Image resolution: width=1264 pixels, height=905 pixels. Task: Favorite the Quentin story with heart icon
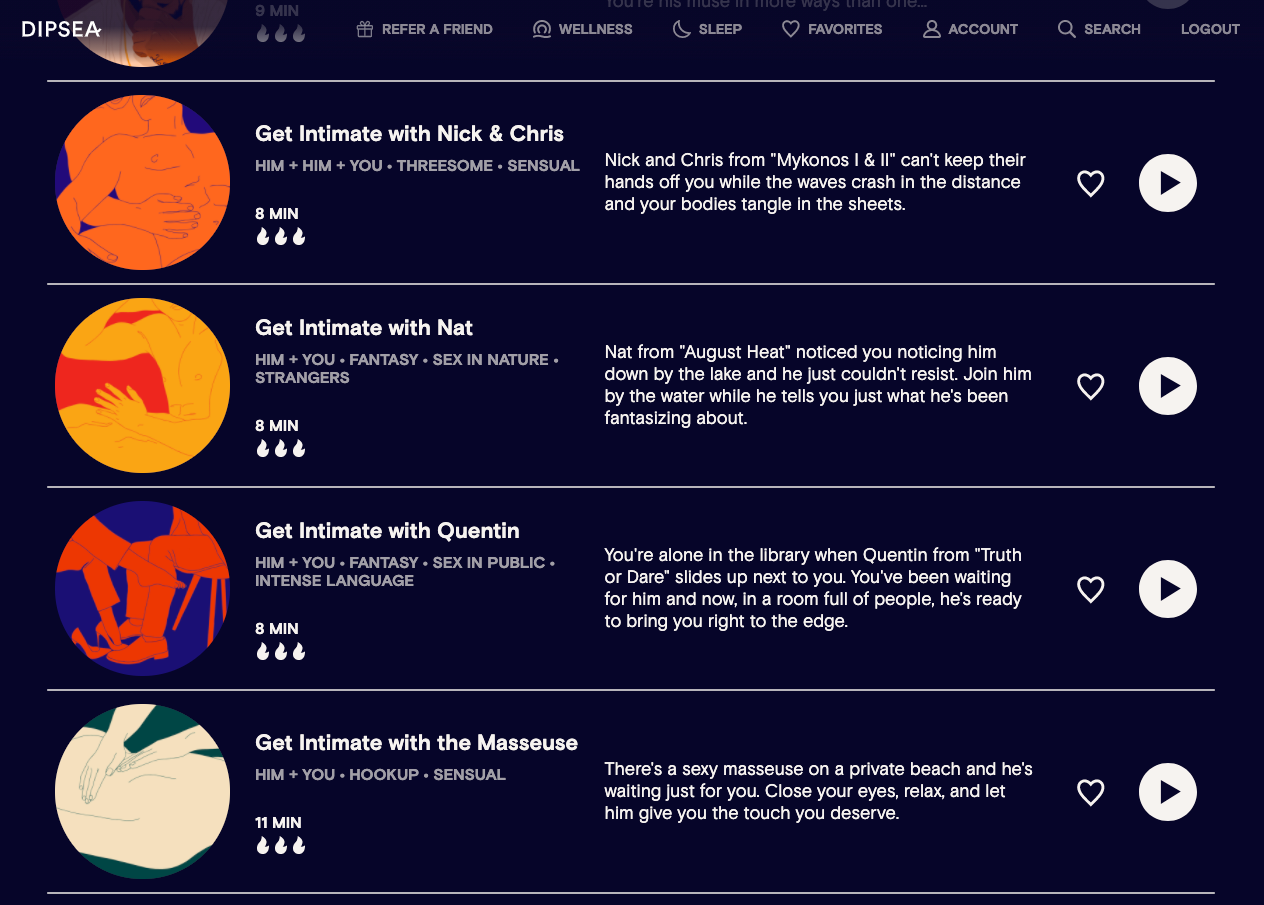click(1090, 589)
